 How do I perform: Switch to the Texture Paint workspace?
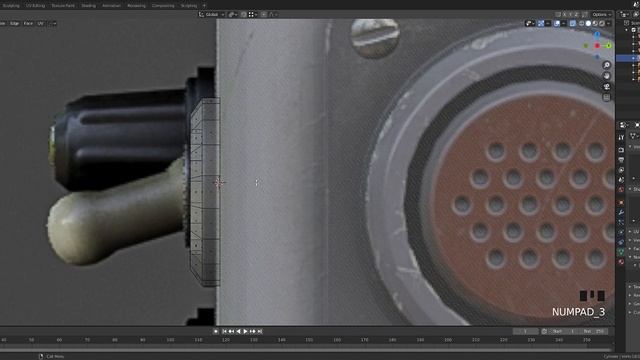pyautogui.click(x=63, y=6)
